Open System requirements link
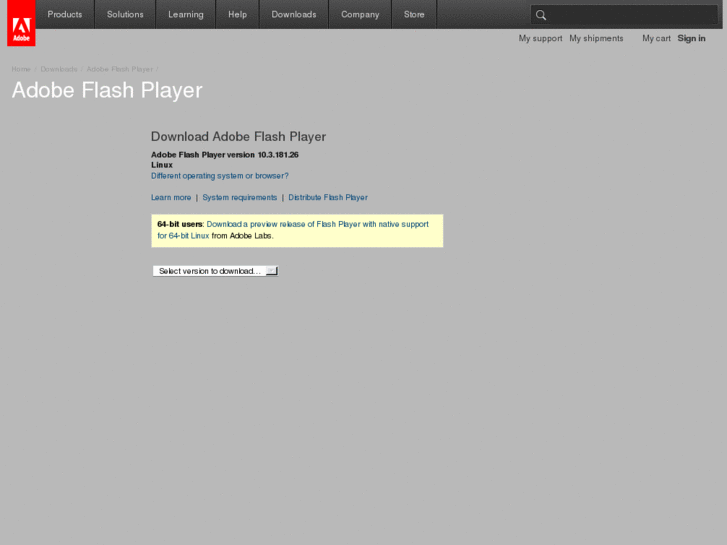Screen dimensions: 727x545 tap(240, 198)
